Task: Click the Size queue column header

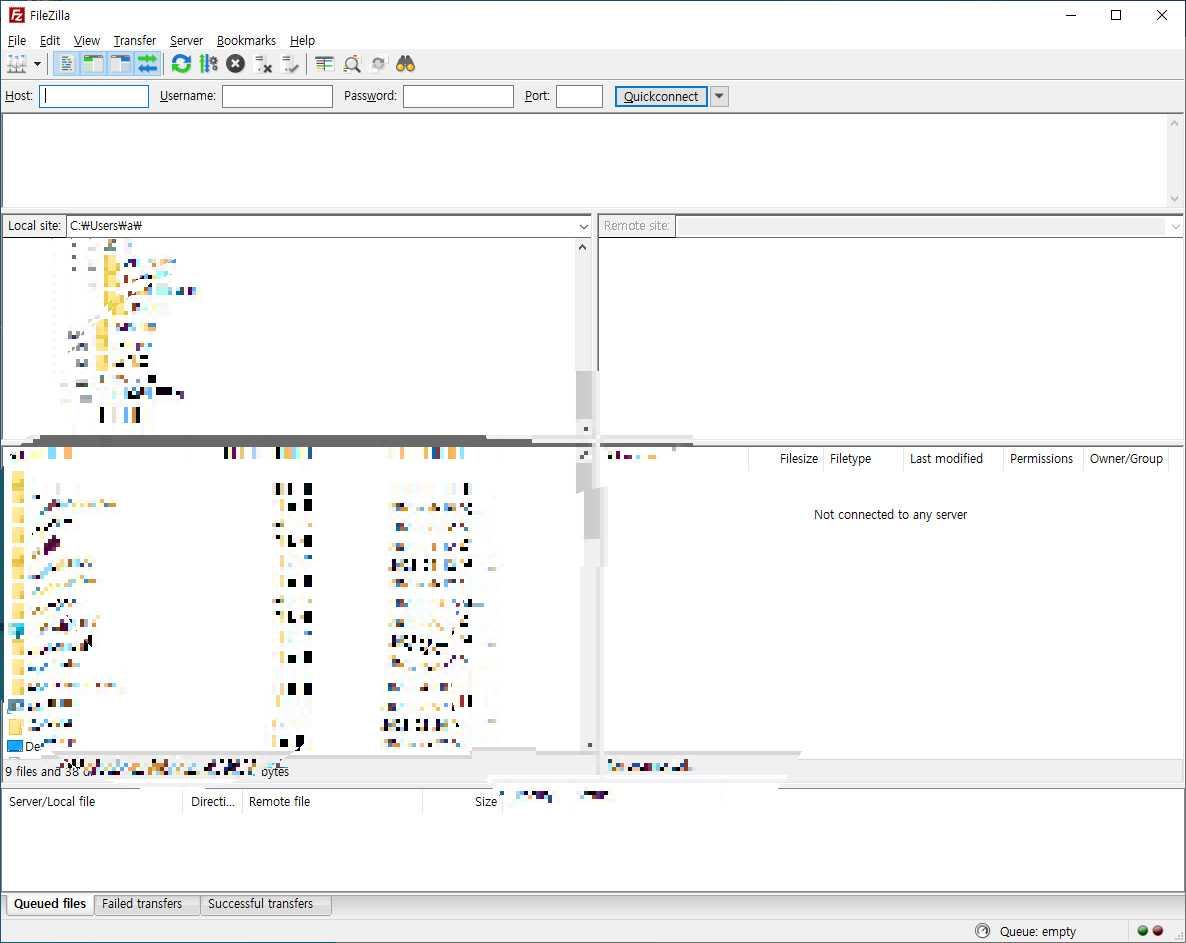Action: (462, 802)
